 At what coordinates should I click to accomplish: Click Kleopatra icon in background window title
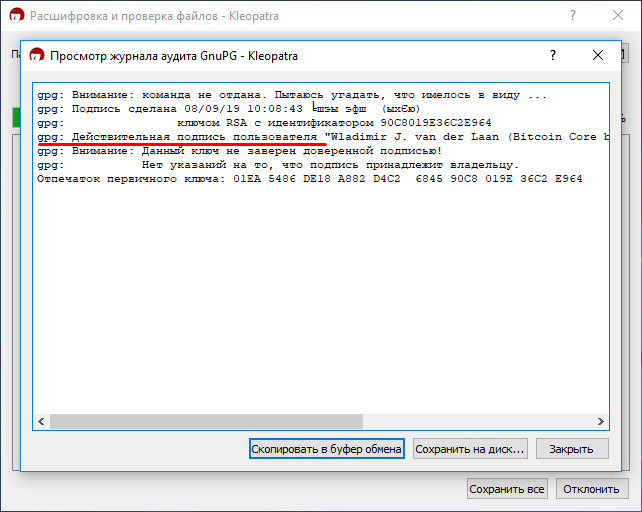[17, 16]
